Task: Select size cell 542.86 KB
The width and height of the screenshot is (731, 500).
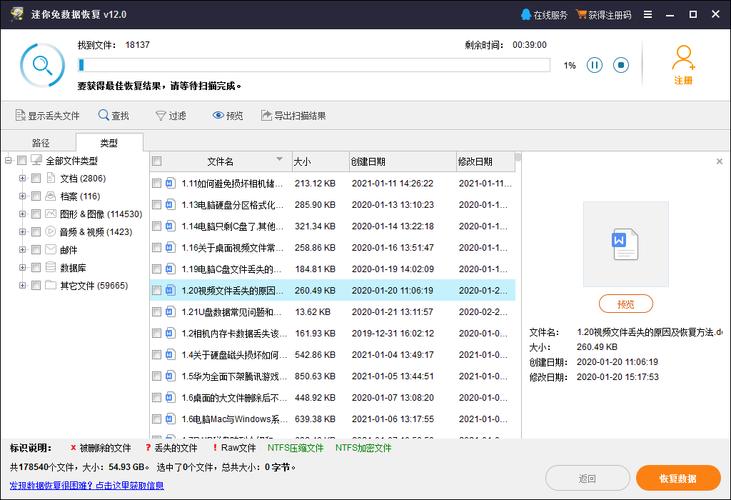Action: click(x=315, y=355)
